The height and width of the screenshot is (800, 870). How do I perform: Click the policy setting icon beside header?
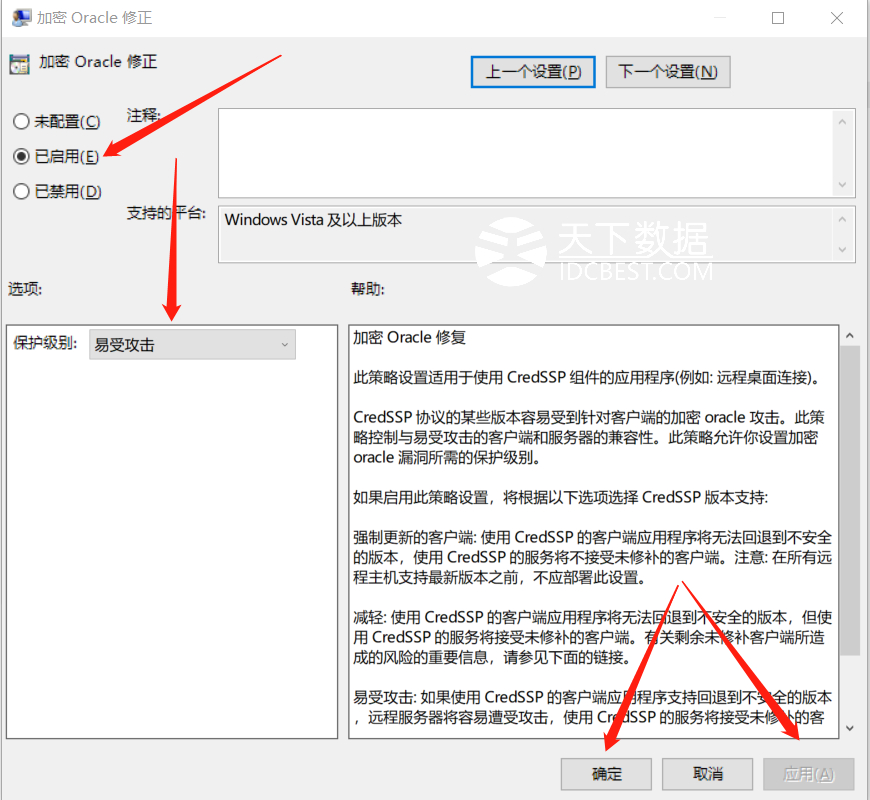click(19, 63)
